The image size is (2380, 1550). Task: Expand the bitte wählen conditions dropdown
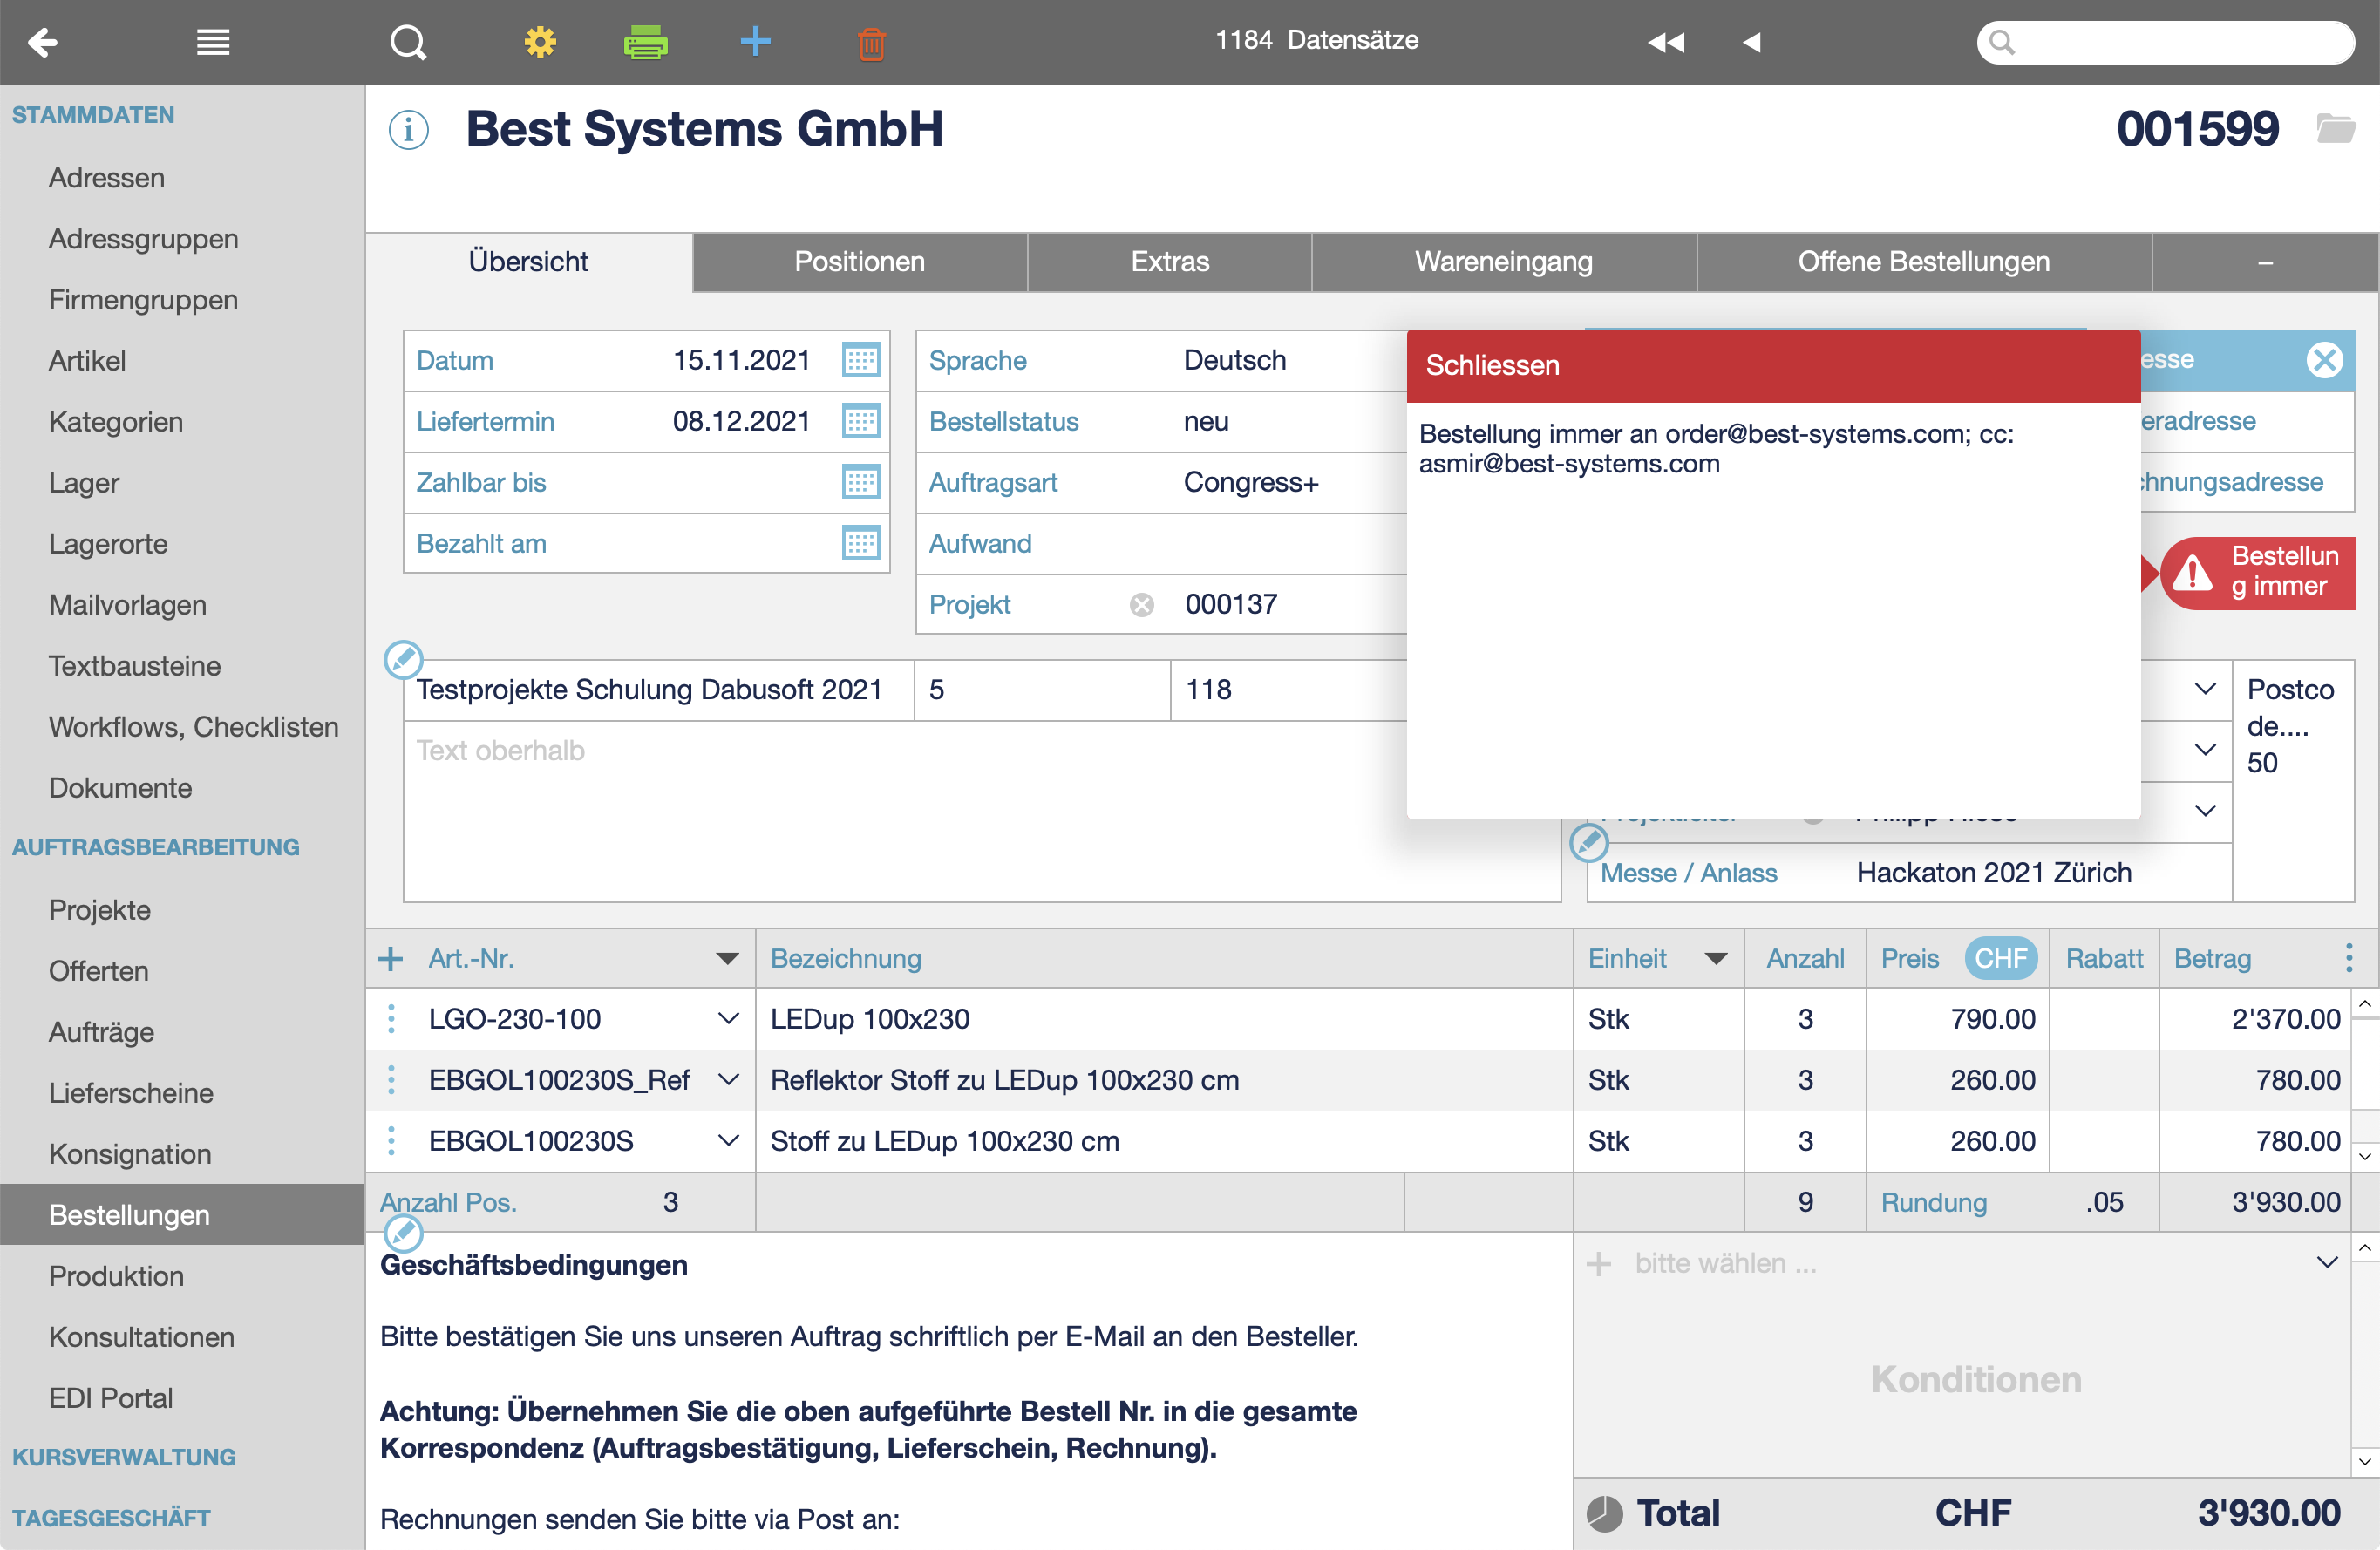point(2327,1263)
